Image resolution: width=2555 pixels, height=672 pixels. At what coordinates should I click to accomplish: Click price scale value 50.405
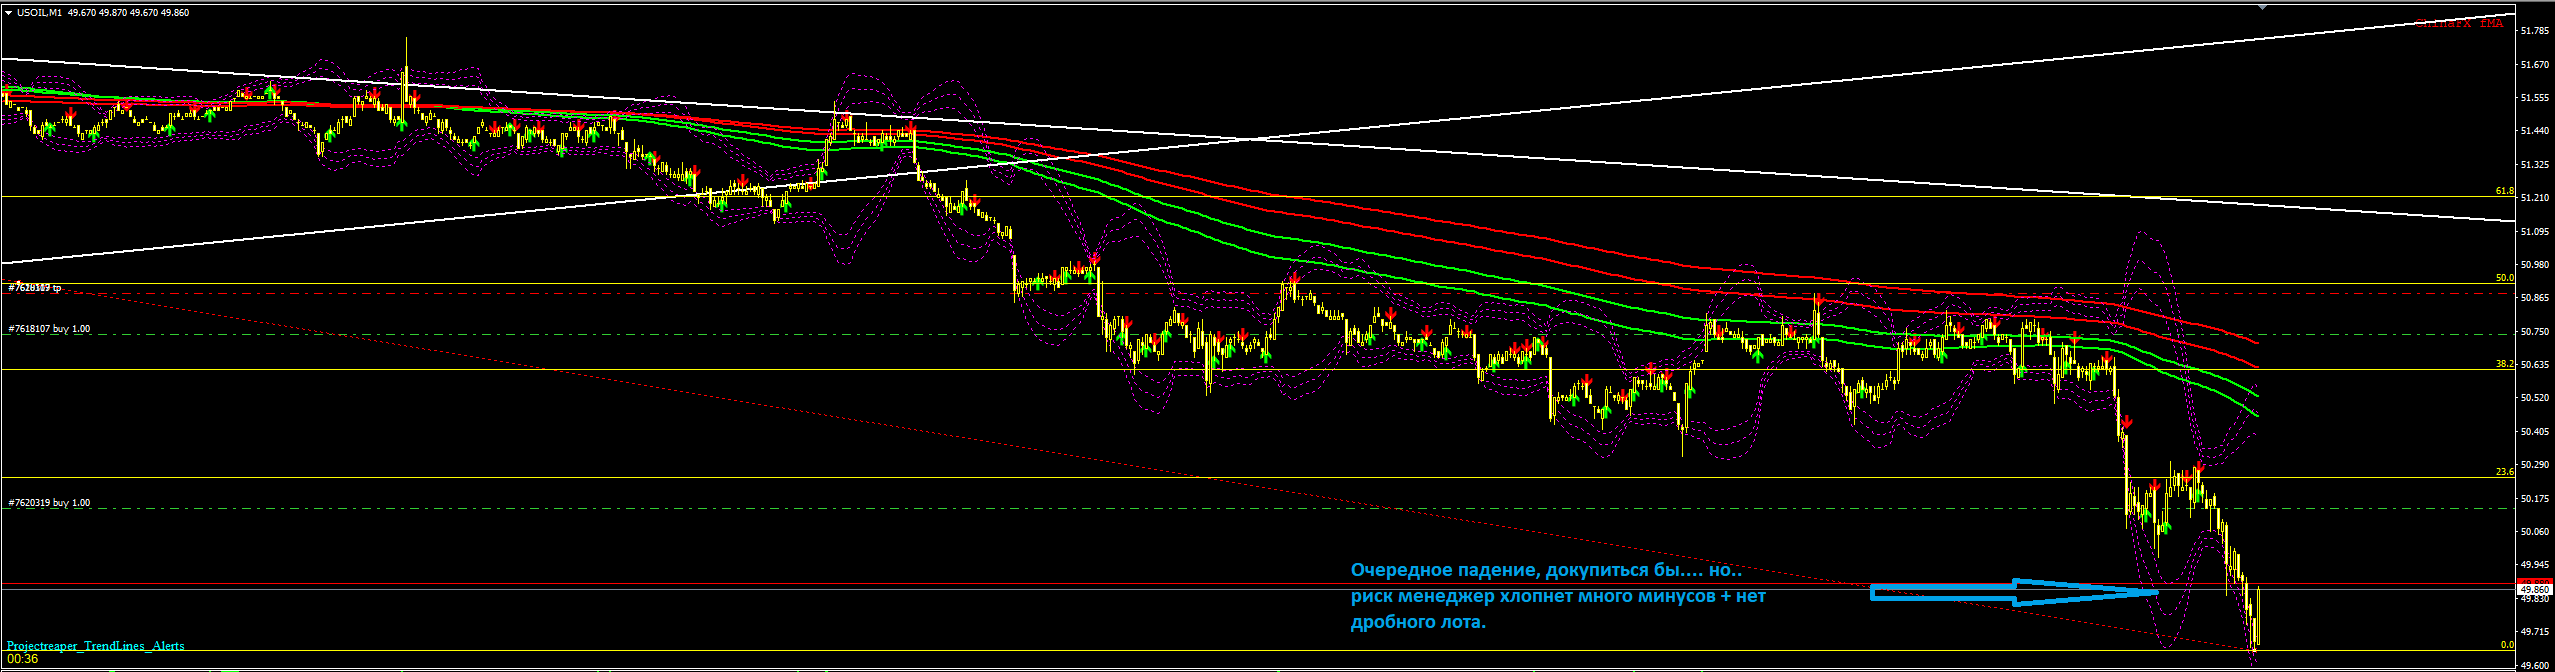2535,432
